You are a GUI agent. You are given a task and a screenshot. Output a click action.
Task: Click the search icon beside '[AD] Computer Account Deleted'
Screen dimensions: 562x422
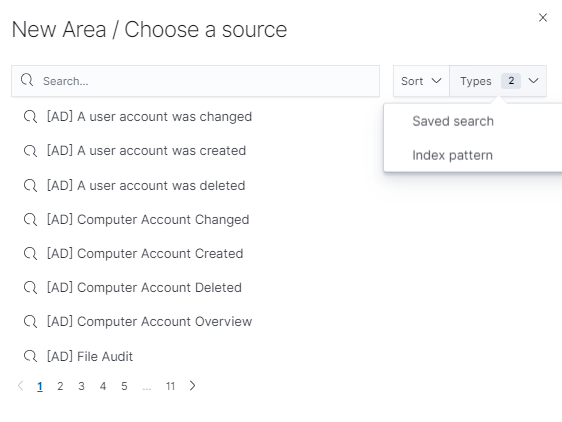[x=30, y=288]
